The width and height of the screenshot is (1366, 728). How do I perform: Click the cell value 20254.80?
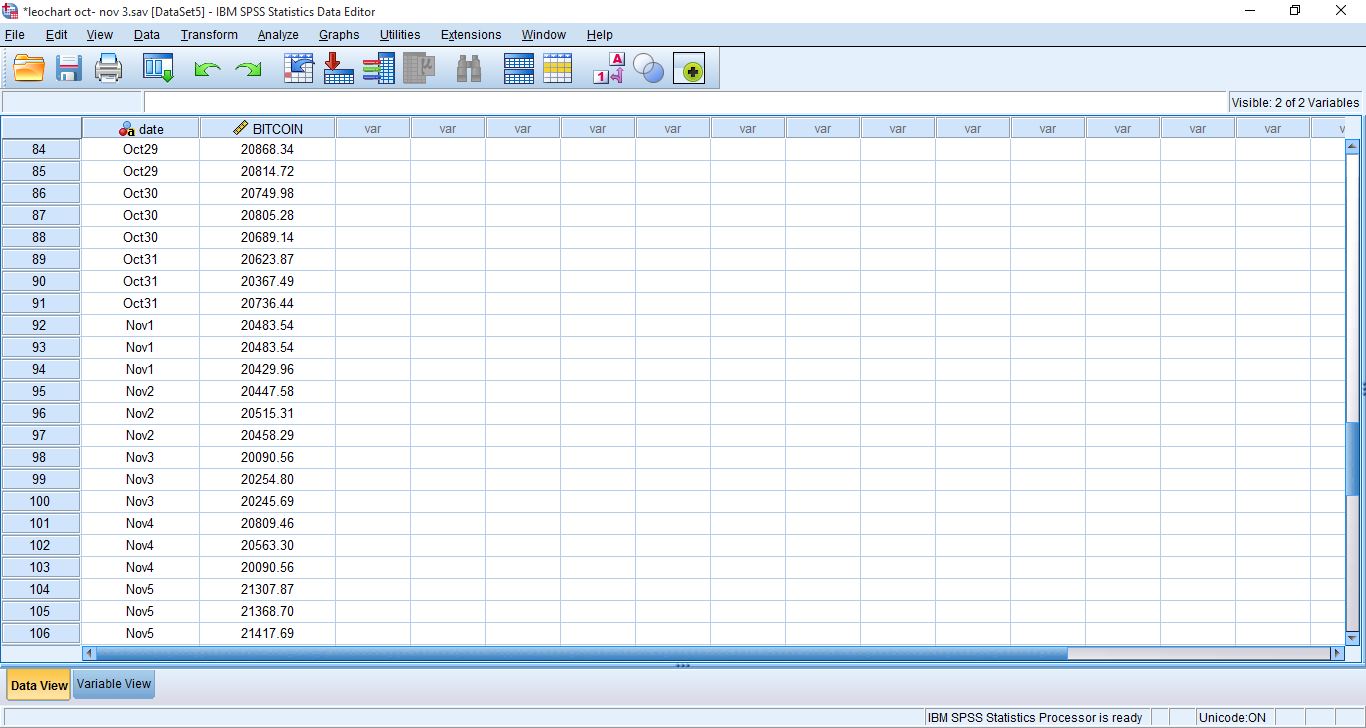pos(267,479)
